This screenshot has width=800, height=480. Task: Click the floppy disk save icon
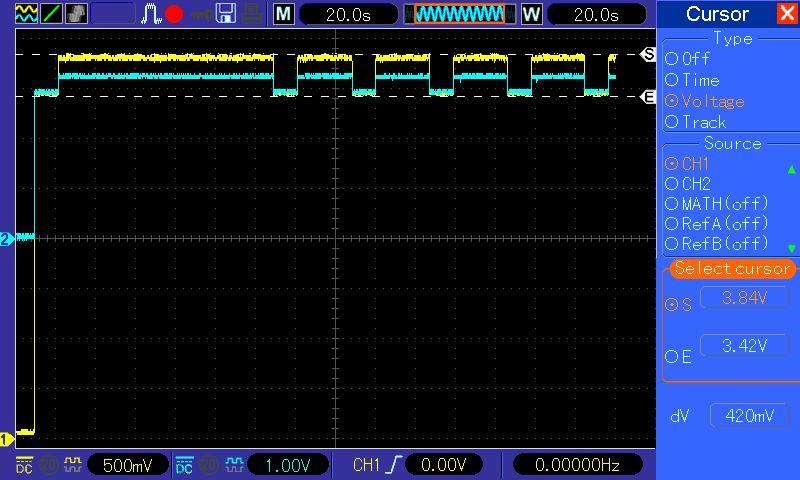(226, 14)
